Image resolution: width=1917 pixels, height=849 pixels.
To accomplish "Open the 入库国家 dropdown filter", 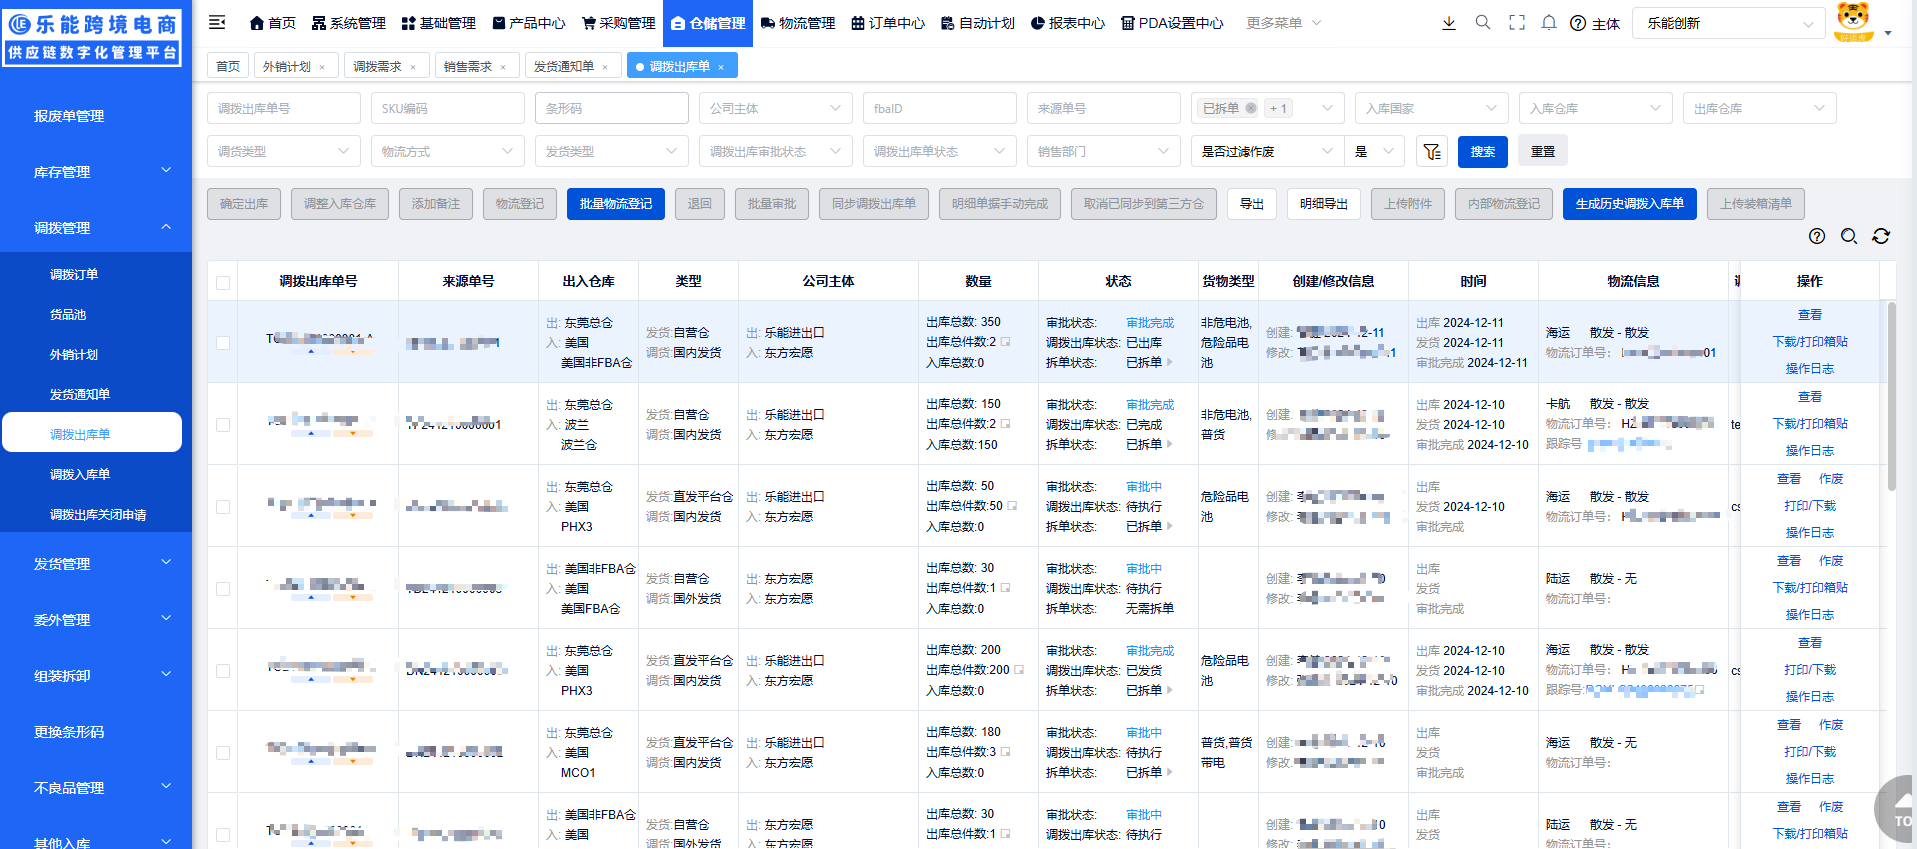I will point(1431,108).
